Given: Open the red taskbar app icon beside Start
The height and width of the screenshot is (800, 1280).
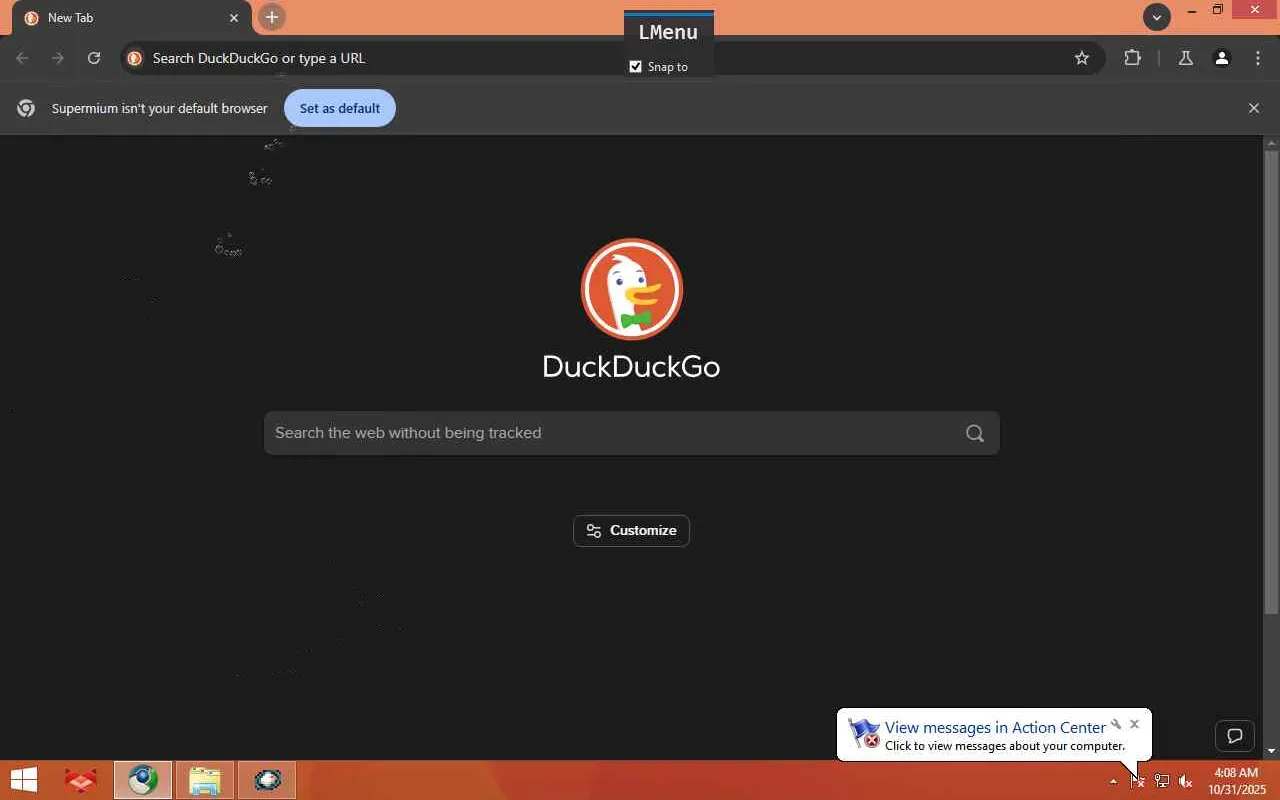Looking at the screenshot, I should coord(80,780).
